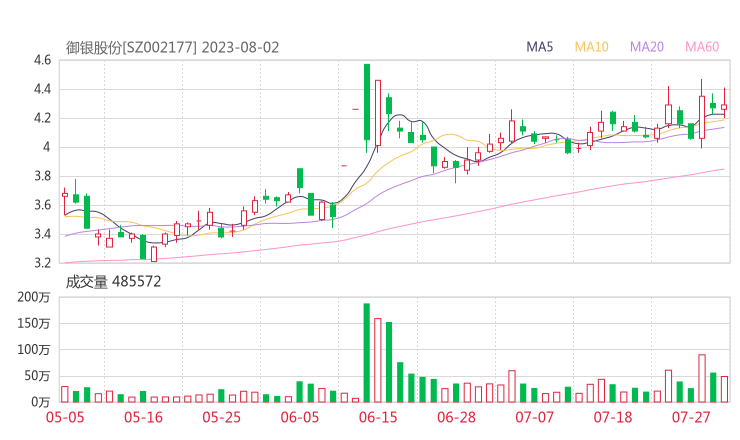The image size is (740, 440).
Task: Click the 200万 volume axis label
Action: [x=35, y=297]
